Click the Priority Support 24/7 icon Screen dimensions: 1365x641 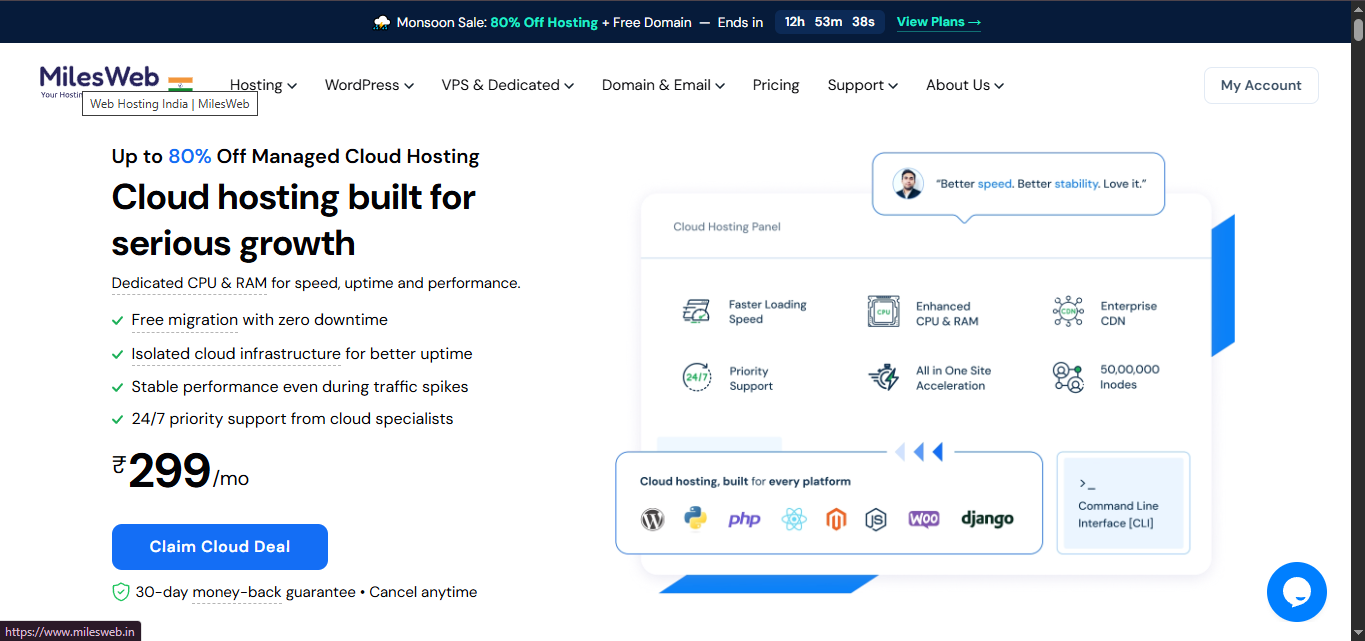tap(696, 378)
